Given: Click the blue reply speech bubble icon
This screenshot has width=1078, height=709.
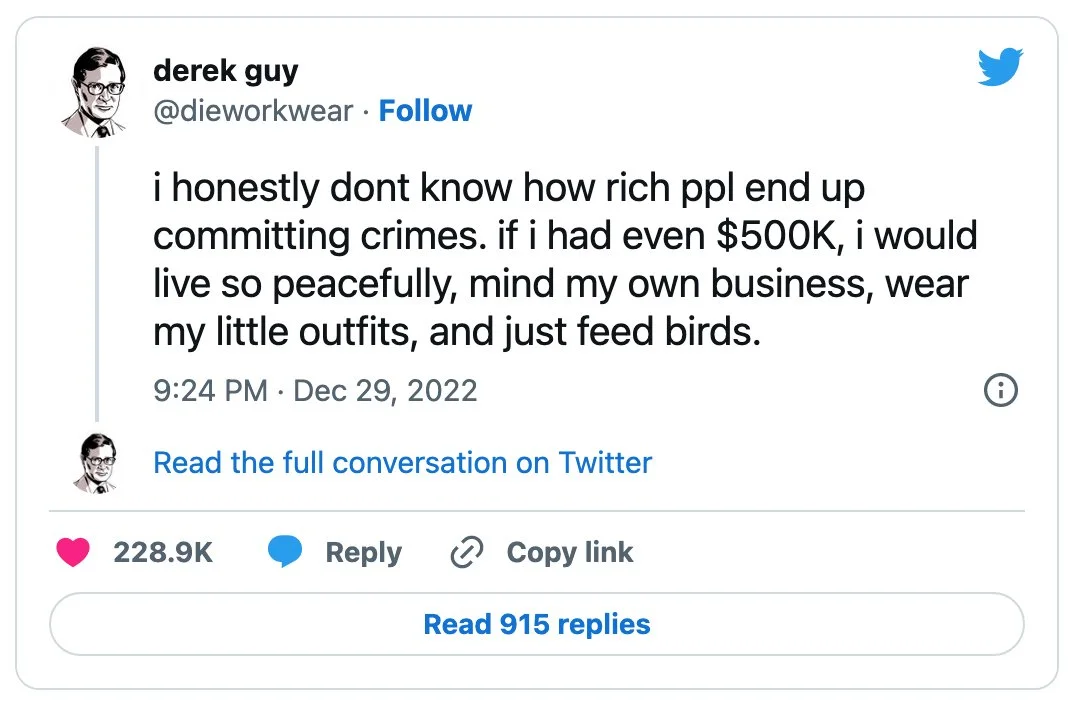Looking at the screenshot, I should pos(285,552).
